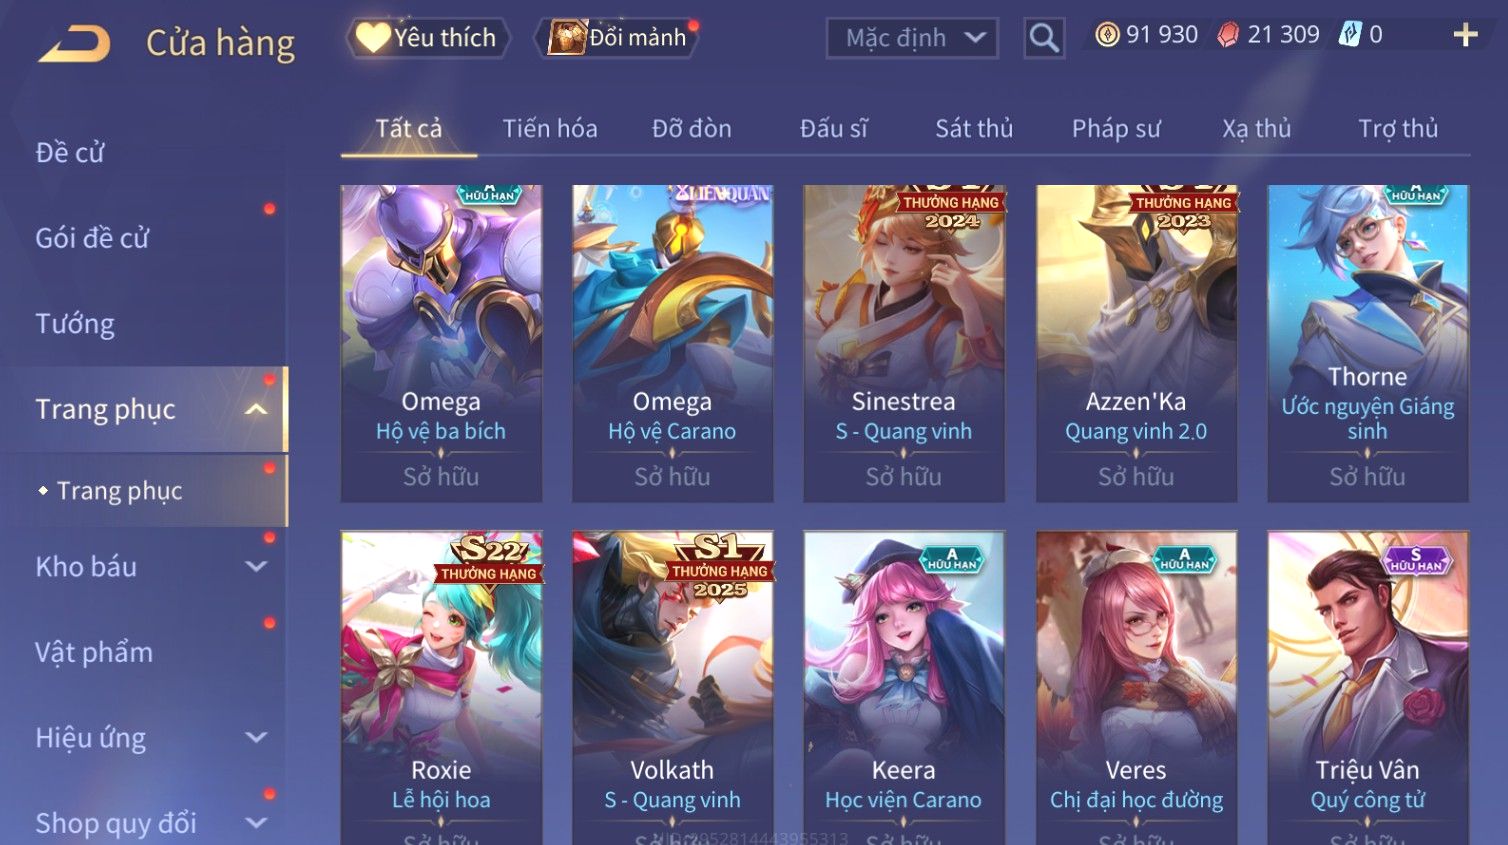Go to Tướng in sidebar

tap(75, 324)
